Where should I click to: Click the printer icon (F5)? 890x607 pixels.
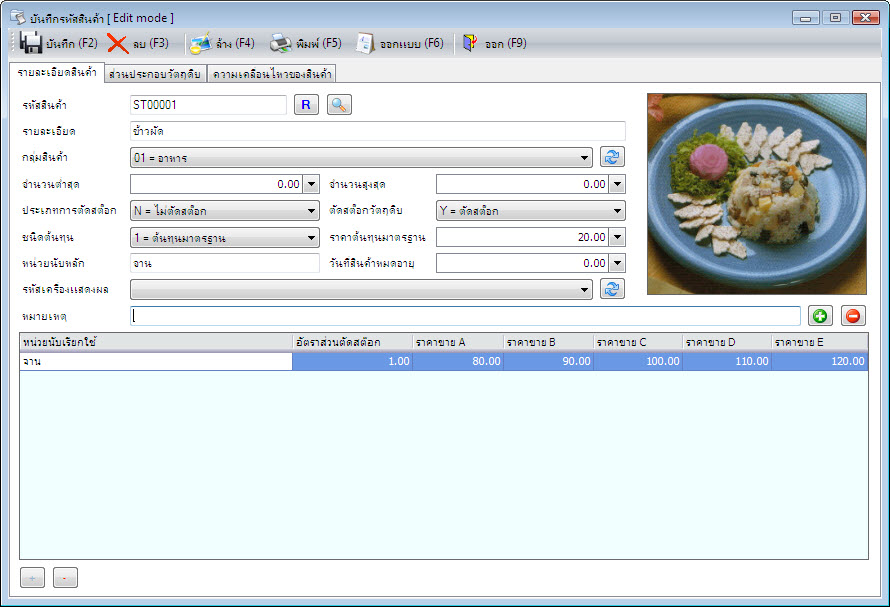click(280, 44)
